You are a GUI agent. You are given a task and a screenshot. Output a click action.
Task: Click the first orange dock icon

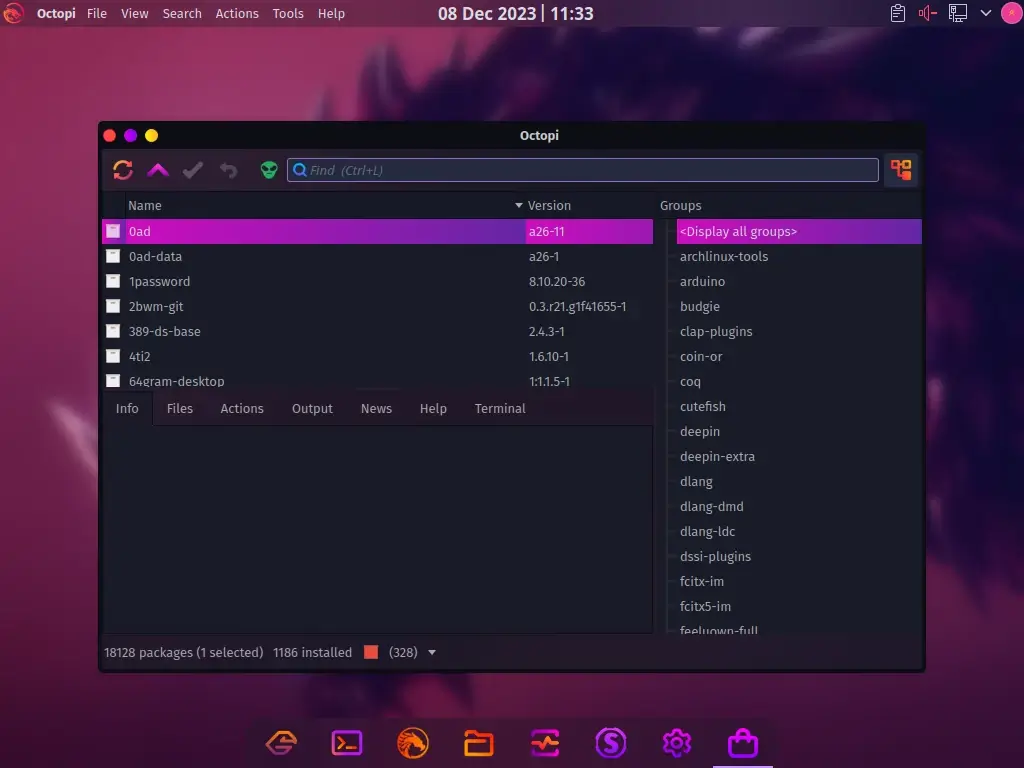click(x=281, y=743)
